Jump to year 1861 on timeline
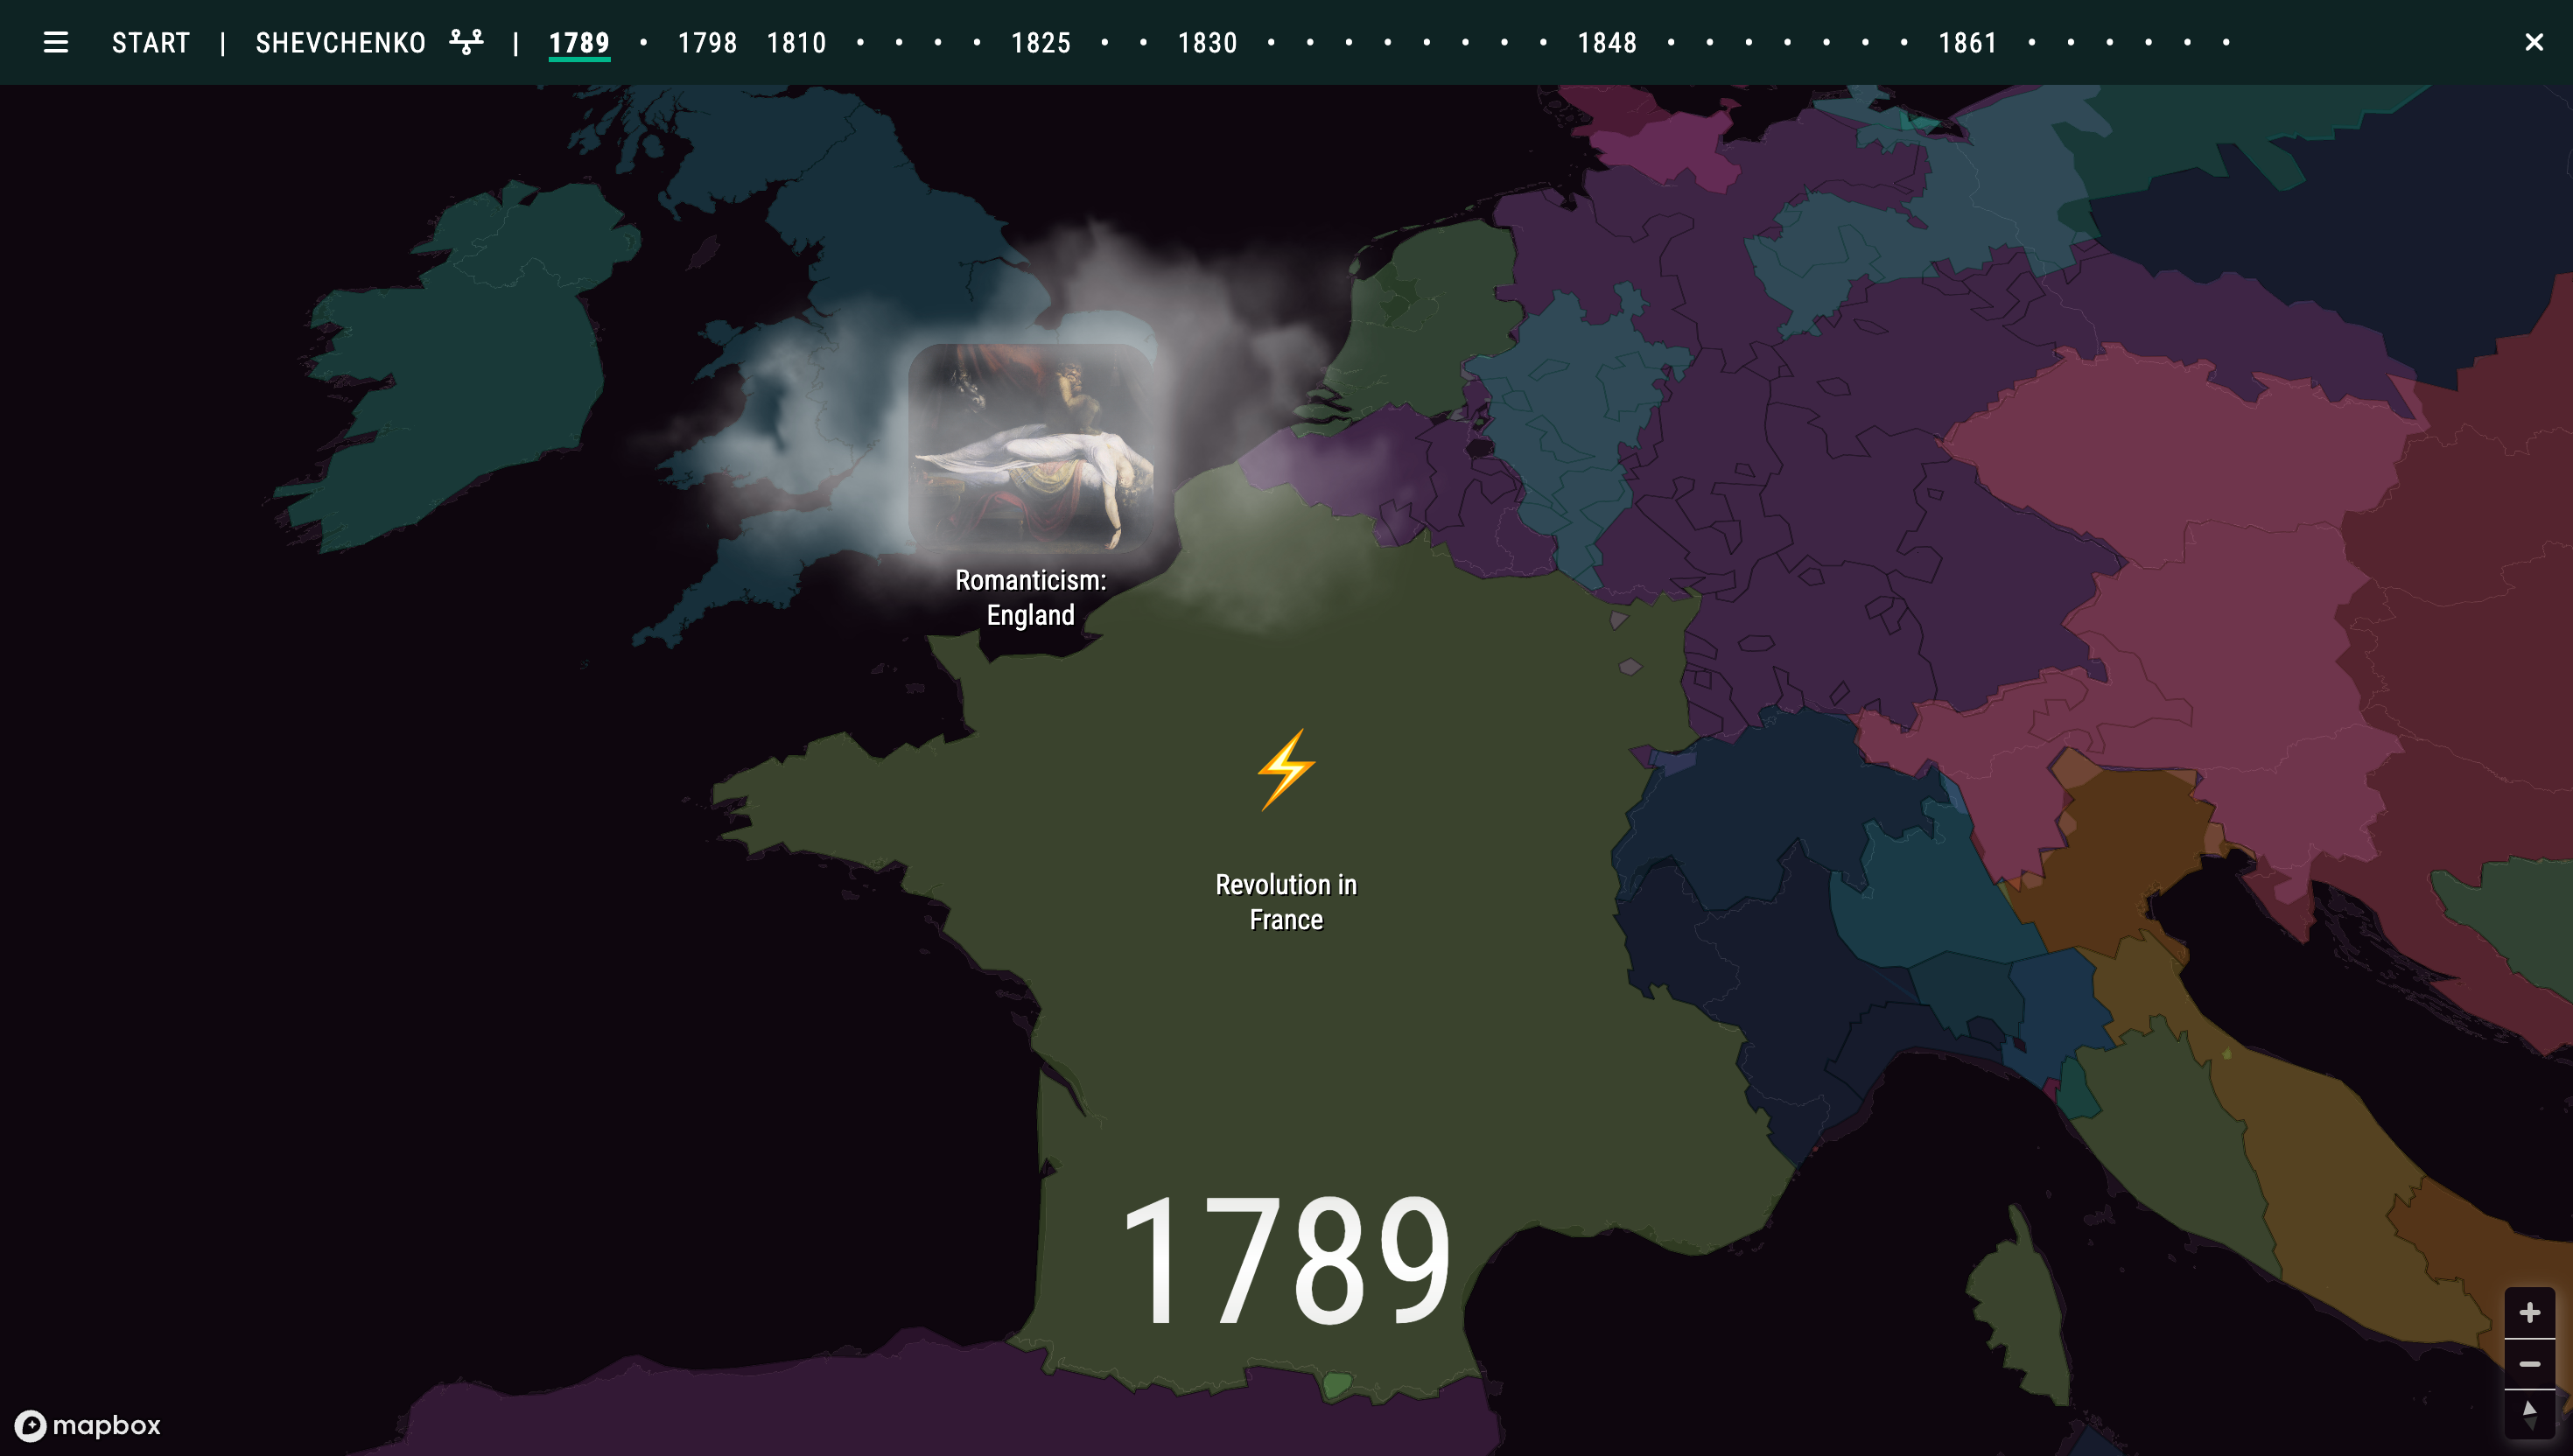2573x1456 pixels. 1967,43
